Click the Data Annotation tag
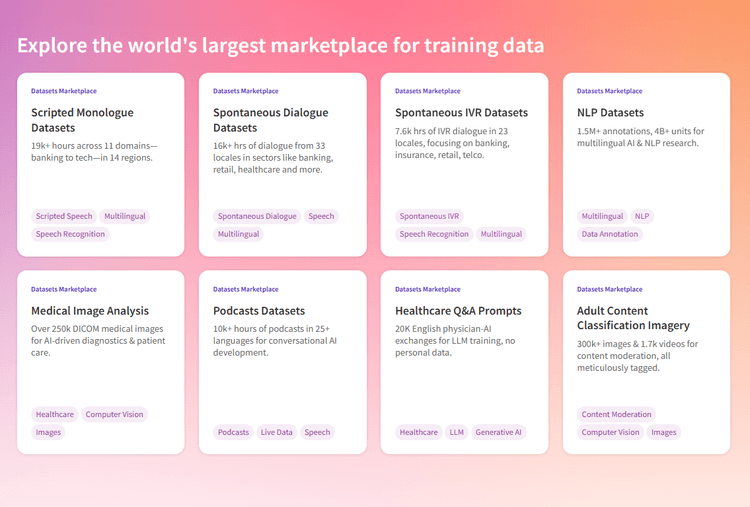 tap(609, 234)
